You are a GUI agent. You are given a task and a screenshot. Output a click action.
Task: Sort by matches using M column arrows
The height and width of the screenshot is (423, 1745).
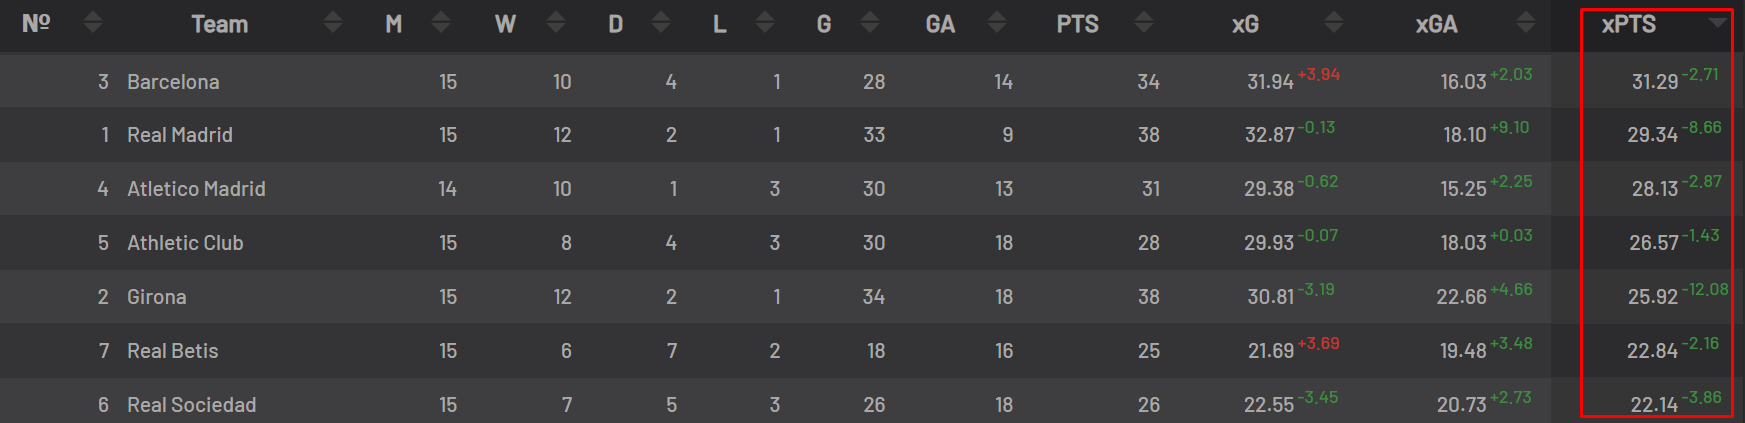(441, 22)
